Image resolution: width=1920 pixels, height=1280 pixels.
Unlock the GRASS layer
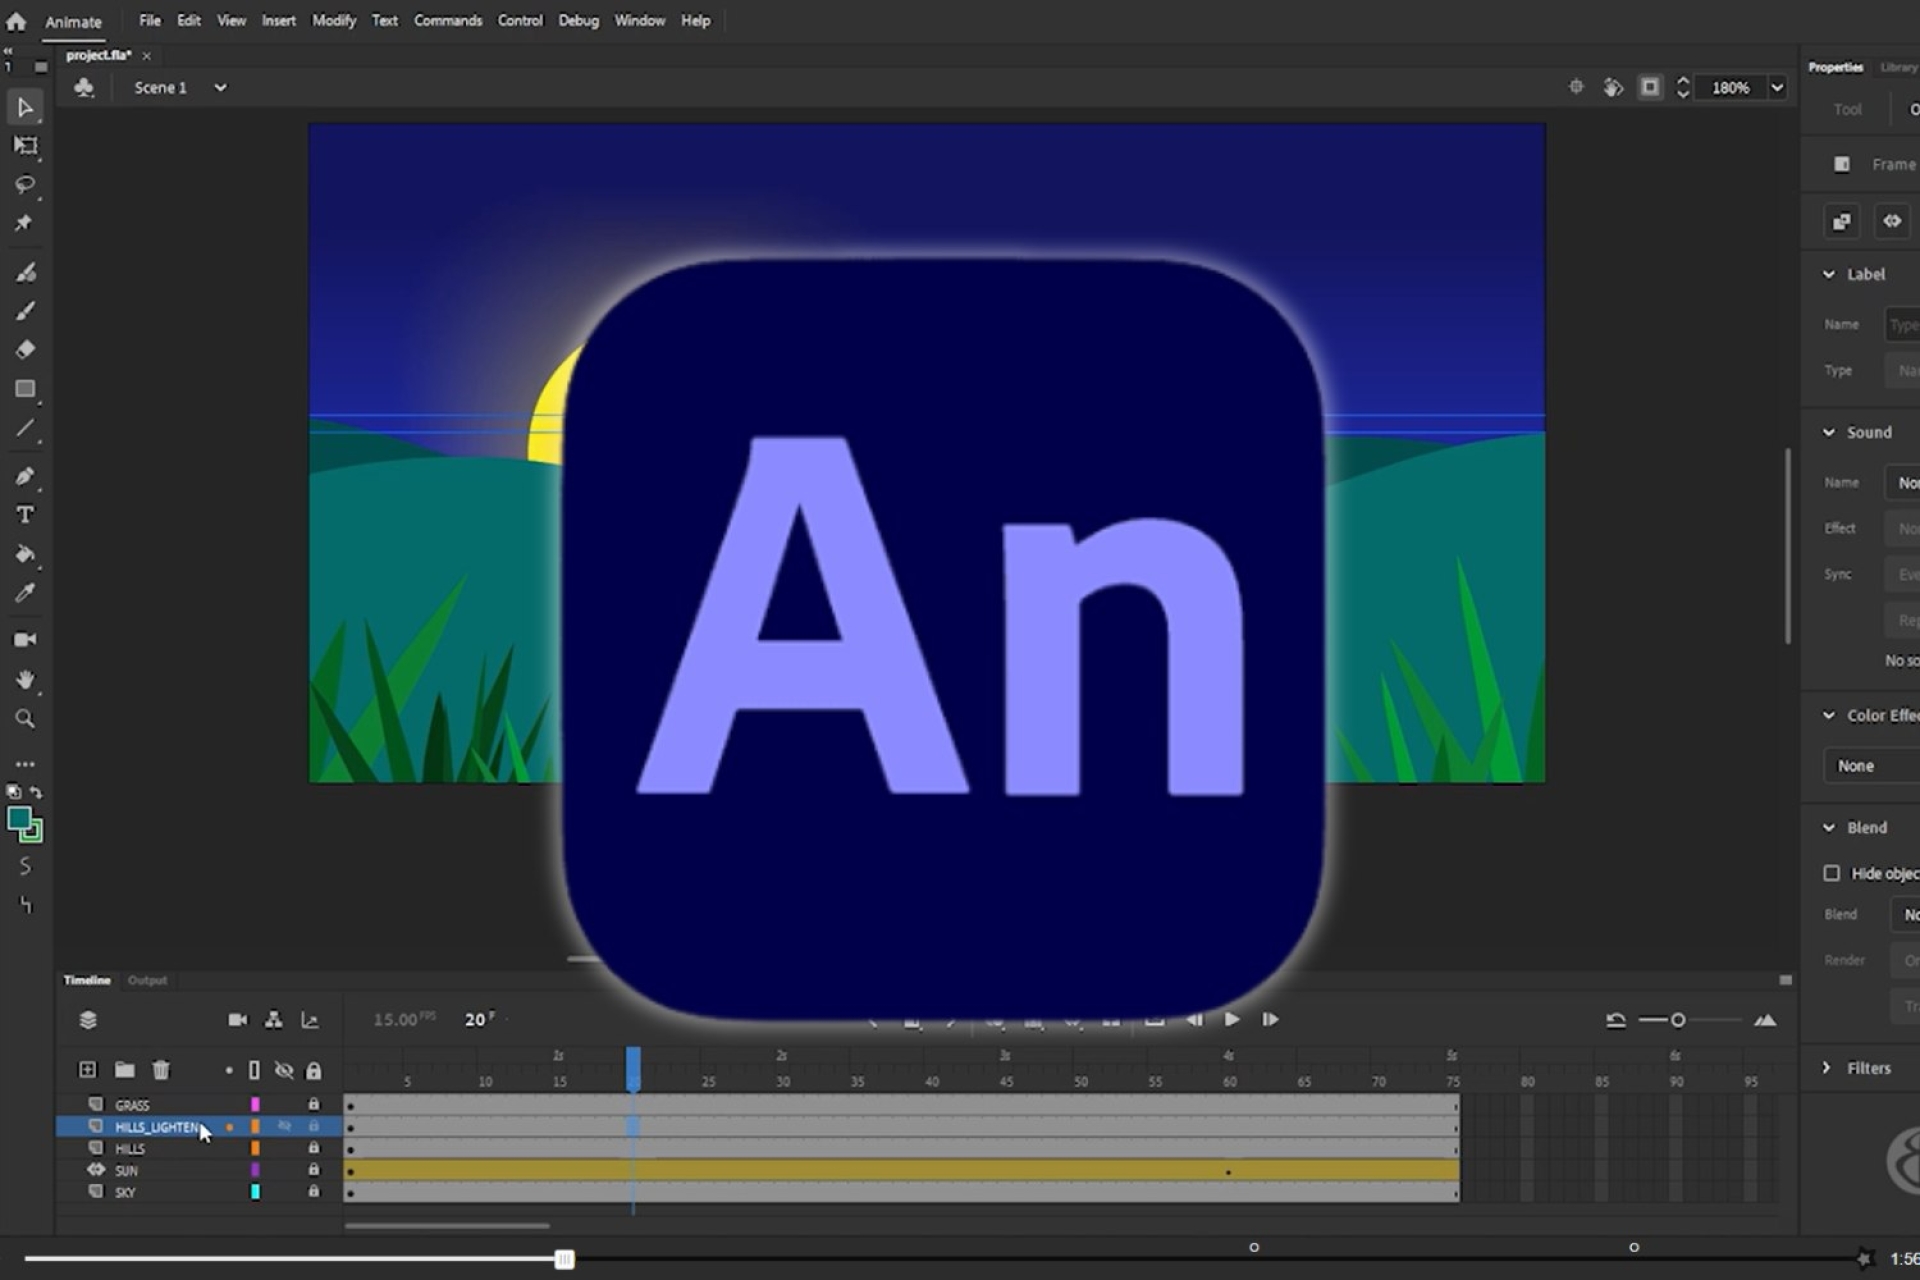[314, 1104]
